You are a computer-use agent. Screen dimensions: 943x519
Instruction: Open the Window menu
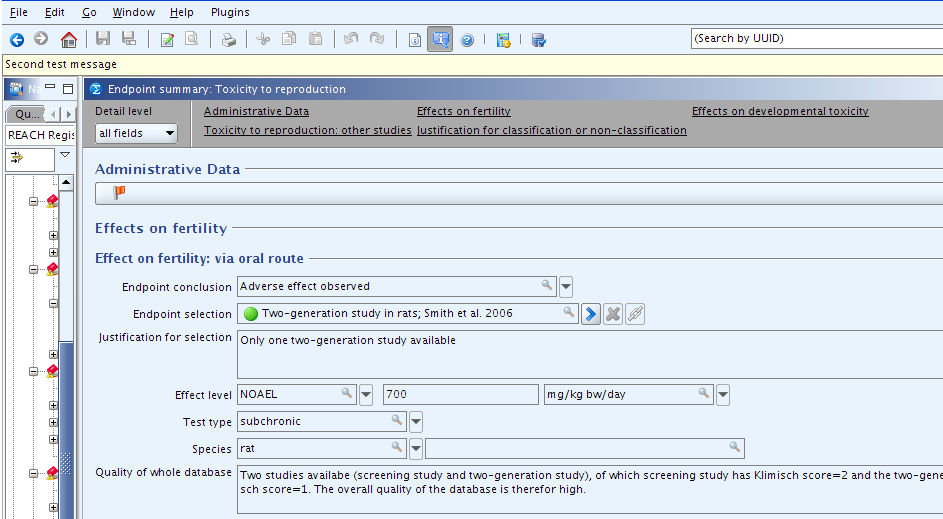[x=134, y=12]
